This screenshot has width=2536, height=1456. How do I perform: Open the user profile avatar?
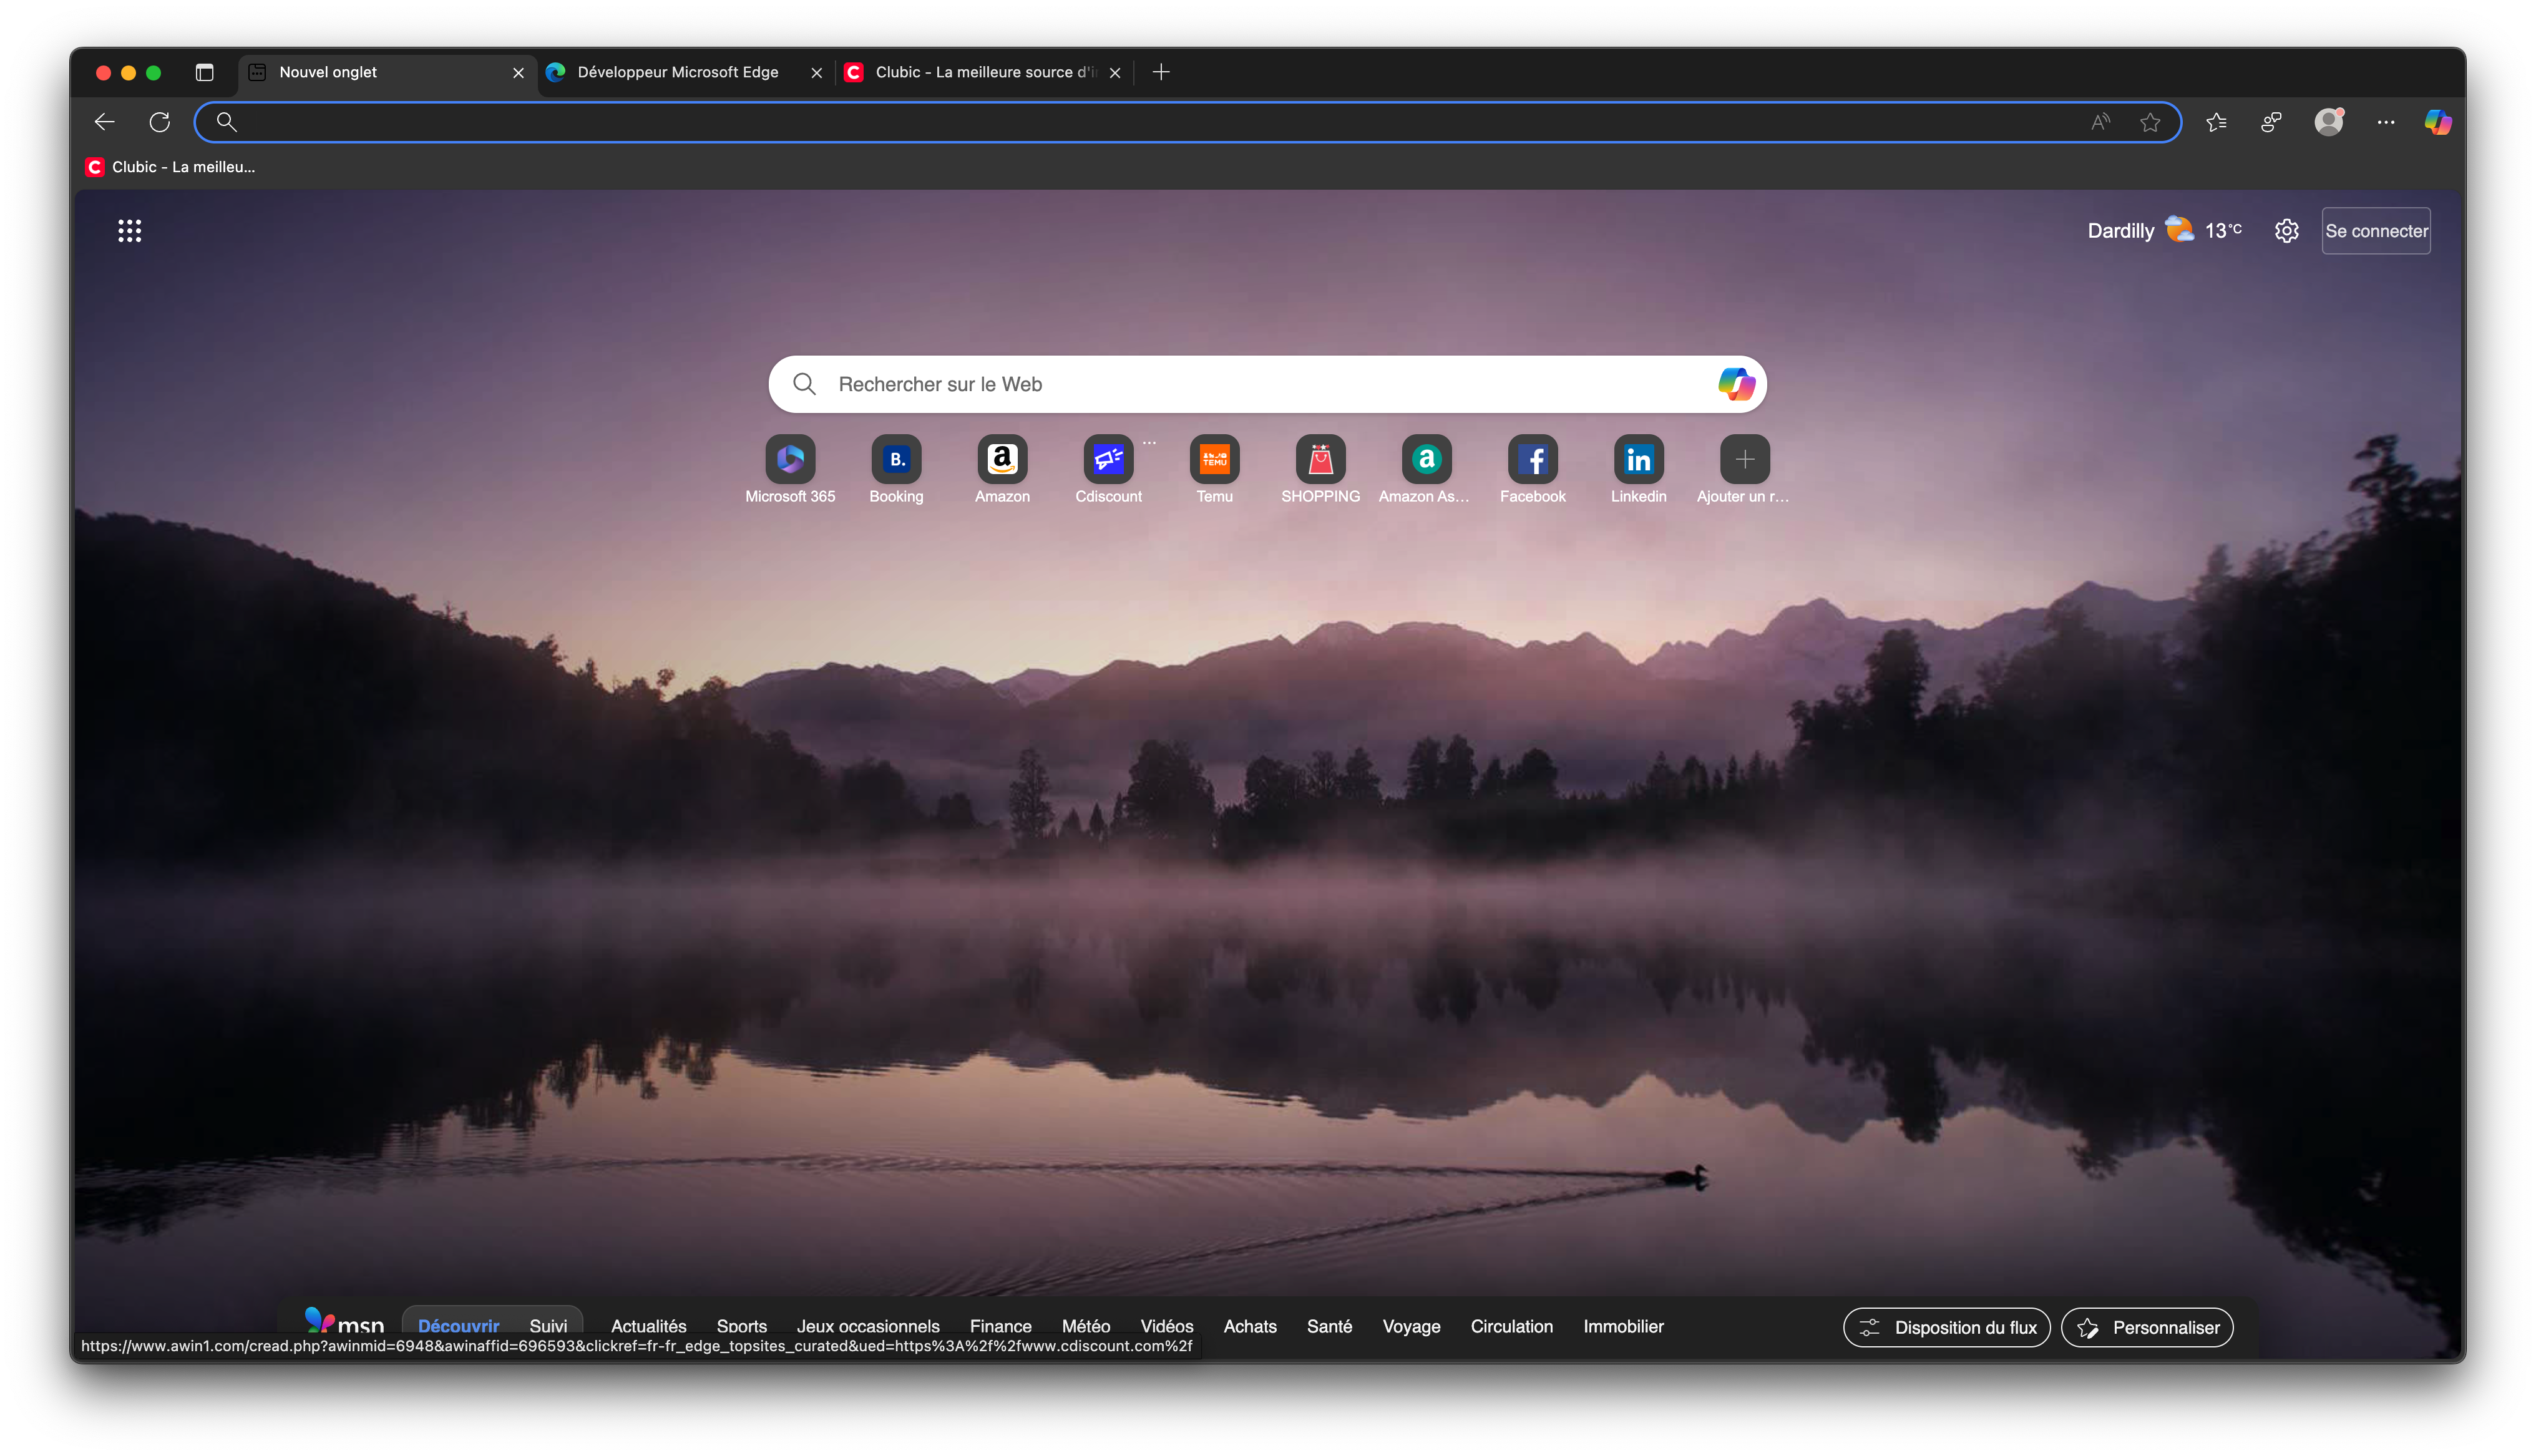pyautogui.click(x=2329, y=122)
